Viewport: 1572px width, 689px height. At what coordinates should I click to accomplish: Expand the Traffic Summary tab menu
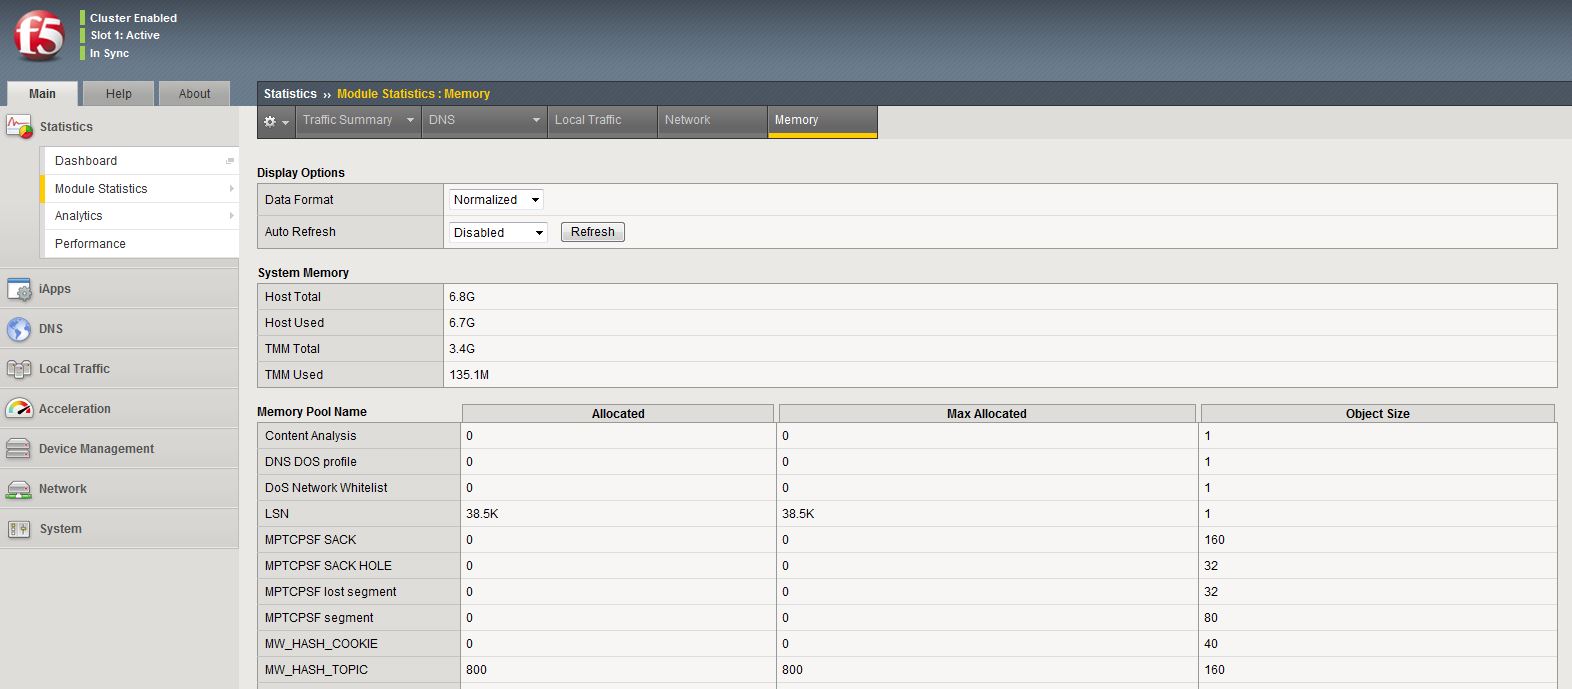[409, 120]
